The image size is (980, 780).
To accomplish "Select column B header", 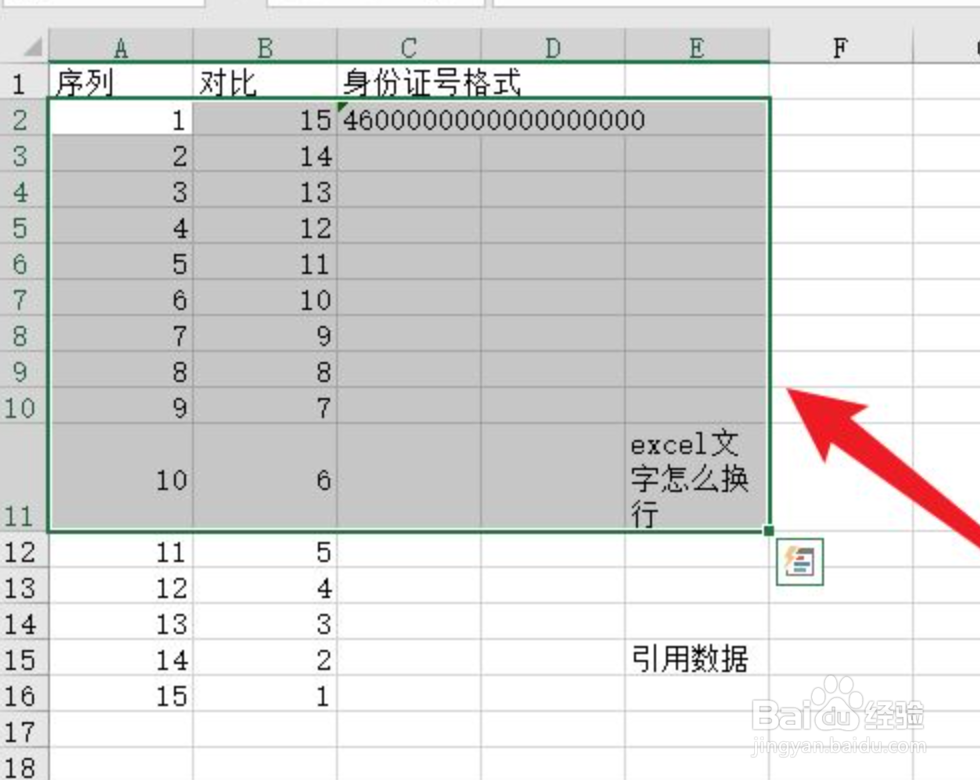I will click(x=265, y=47).
